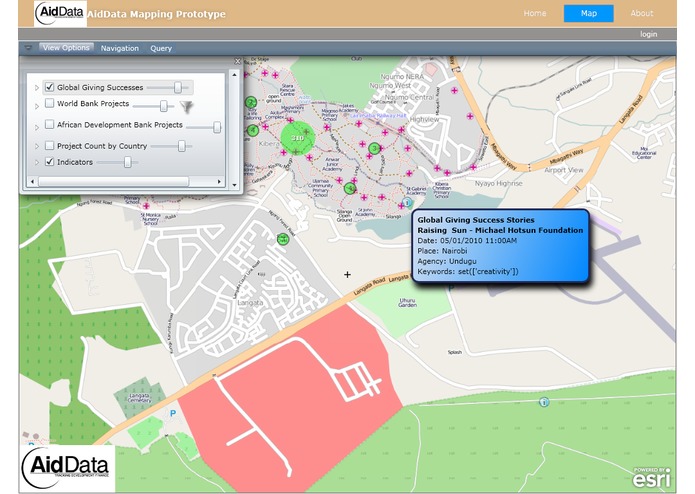The image size is (695, 494).
Task: Click the blue parking P icon near Langata Cemetery
Action: coord(173,413)
